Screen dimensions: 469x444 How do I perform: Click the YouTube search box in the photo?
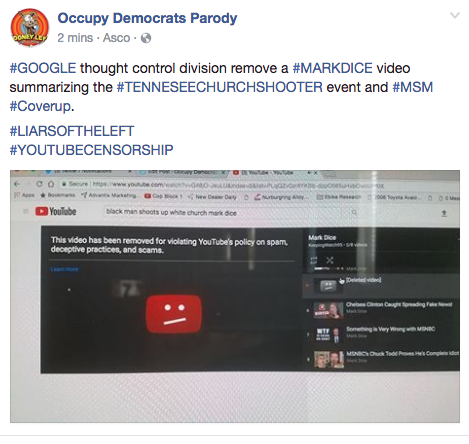coord(231,212)
